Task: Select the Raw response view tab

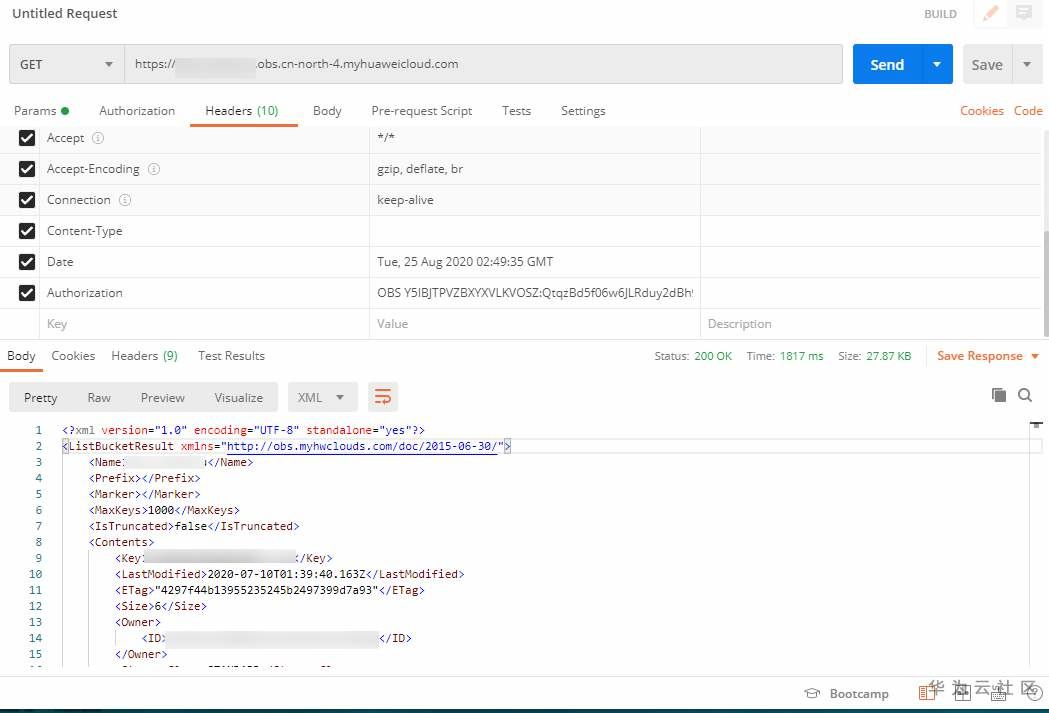Action: click(x=99, y=397)
